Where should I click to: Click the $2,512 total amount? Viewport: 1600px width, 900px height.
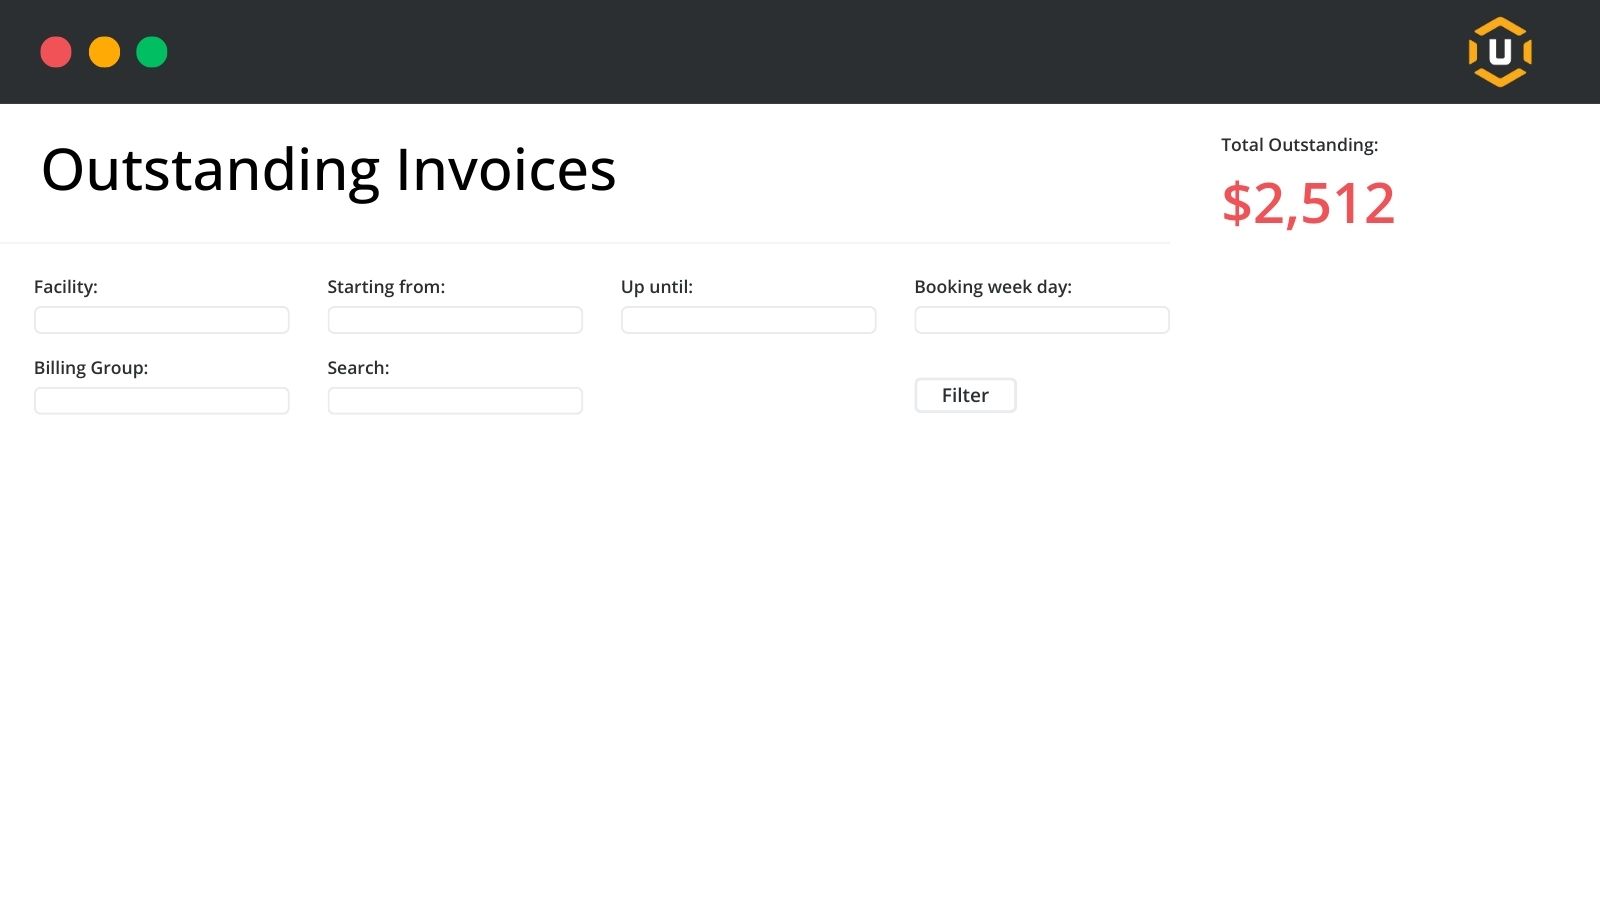coord(1308,204)
